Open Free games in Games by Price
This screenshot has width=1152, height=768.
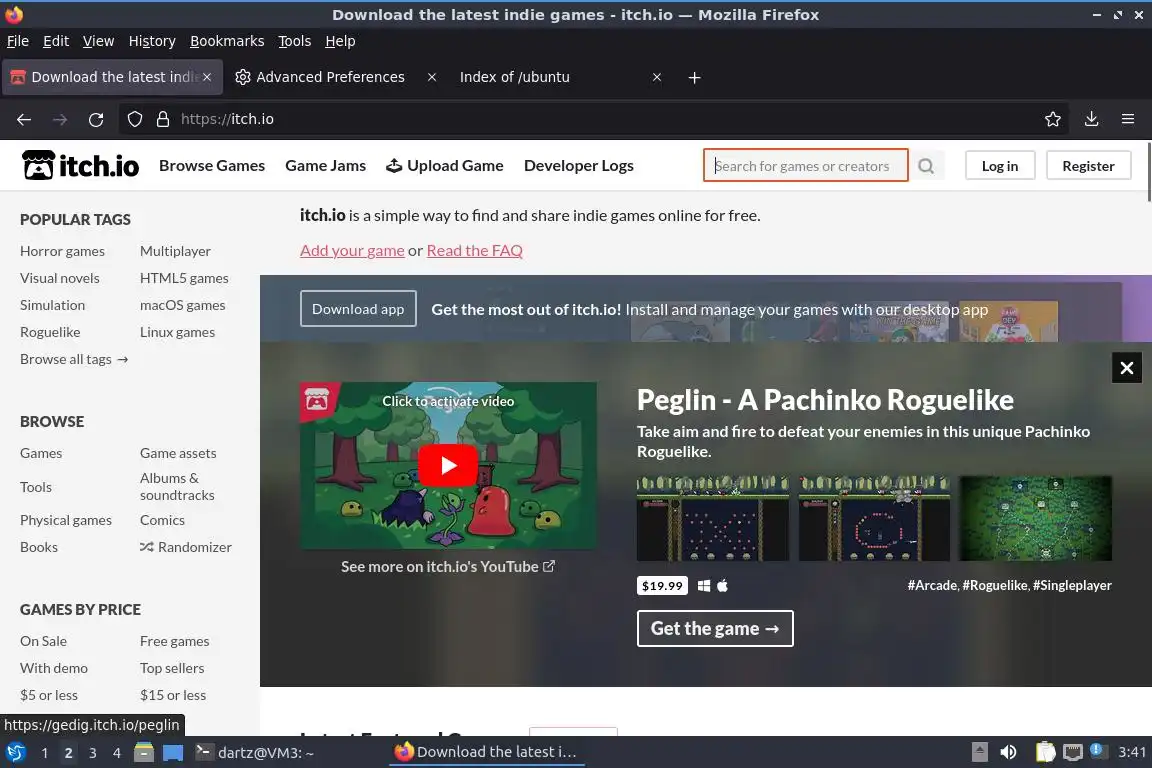click(x=175, y=642)
